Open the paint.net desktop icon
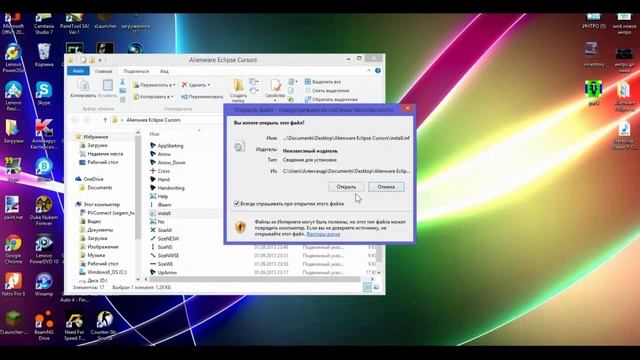 tap(13, 208)
